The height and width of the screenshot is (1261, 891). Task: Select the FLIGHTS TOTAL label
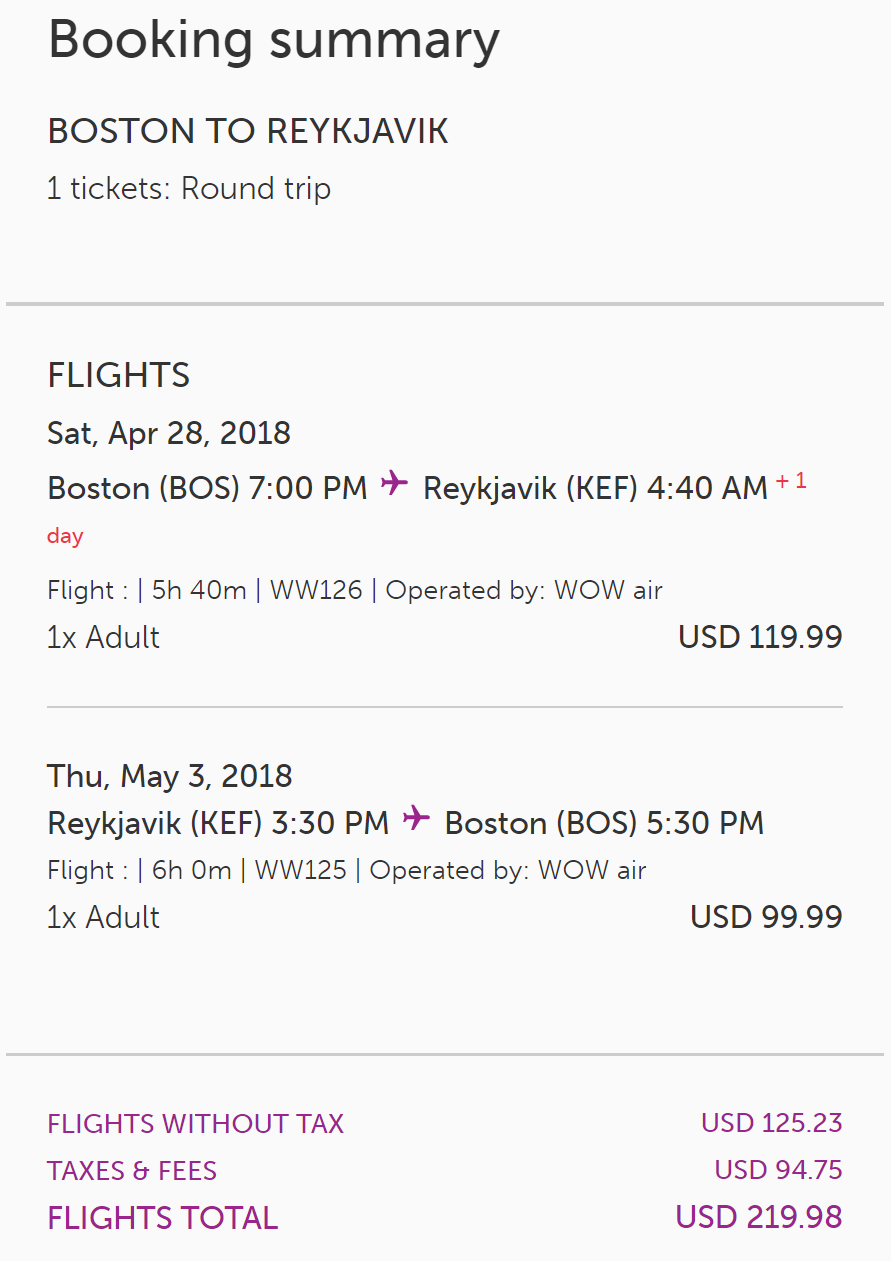[x=163, y=1218]
